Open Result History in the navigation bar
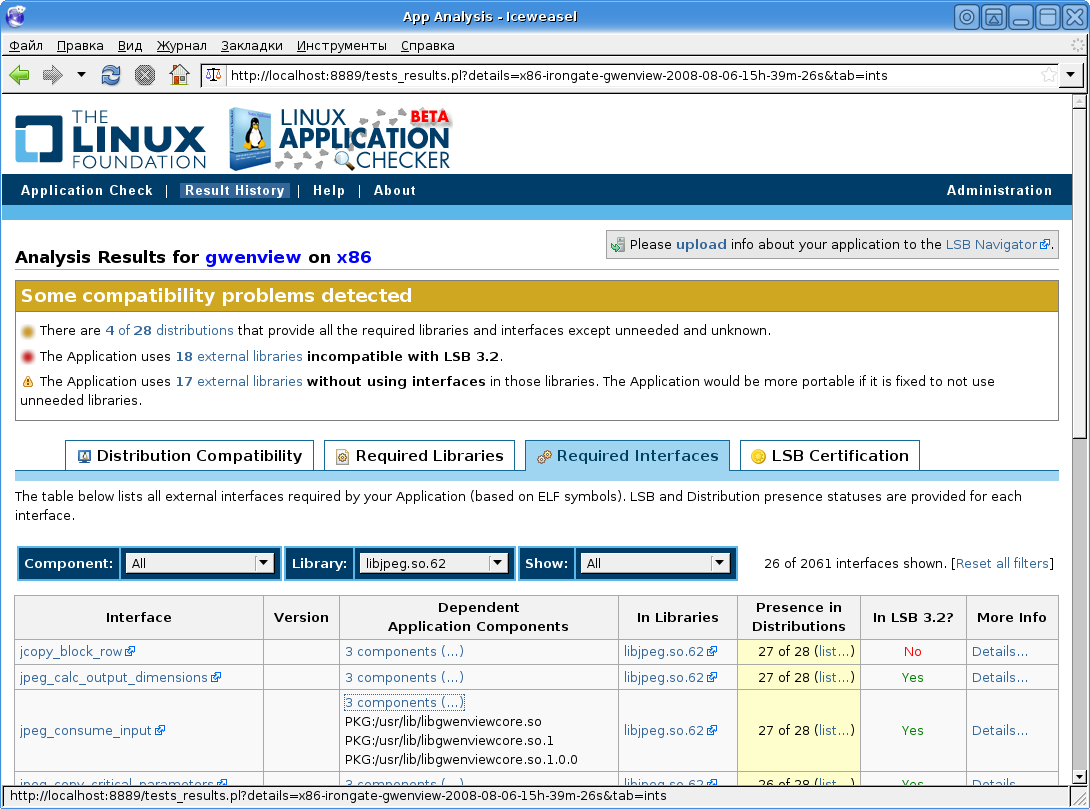The height and width of the screenshot is (809, 1090). point(235,190)
